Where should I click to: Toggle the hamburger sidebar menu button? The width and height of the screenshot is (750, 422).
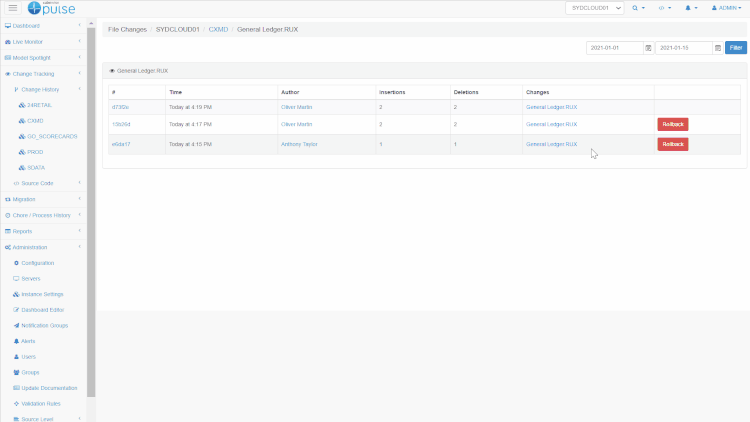point(14,8)
